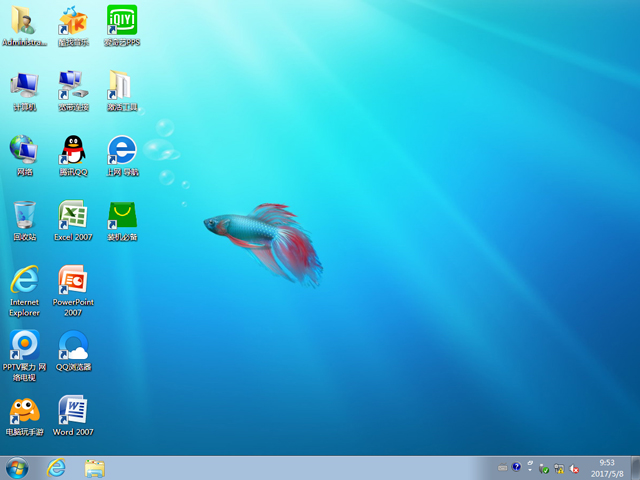Click the Windows Start button
The image size is (640, 480).
pyautogui.click(x=17, y=468)
